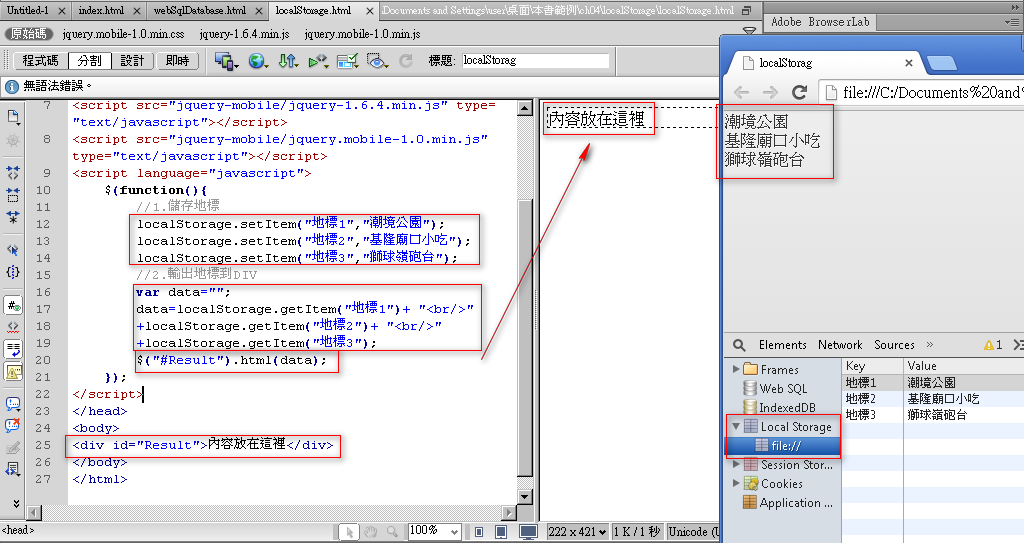Click the desktop size icon in status bar
This screenshot has height=543, width=1024.
[x=528, y=532]
